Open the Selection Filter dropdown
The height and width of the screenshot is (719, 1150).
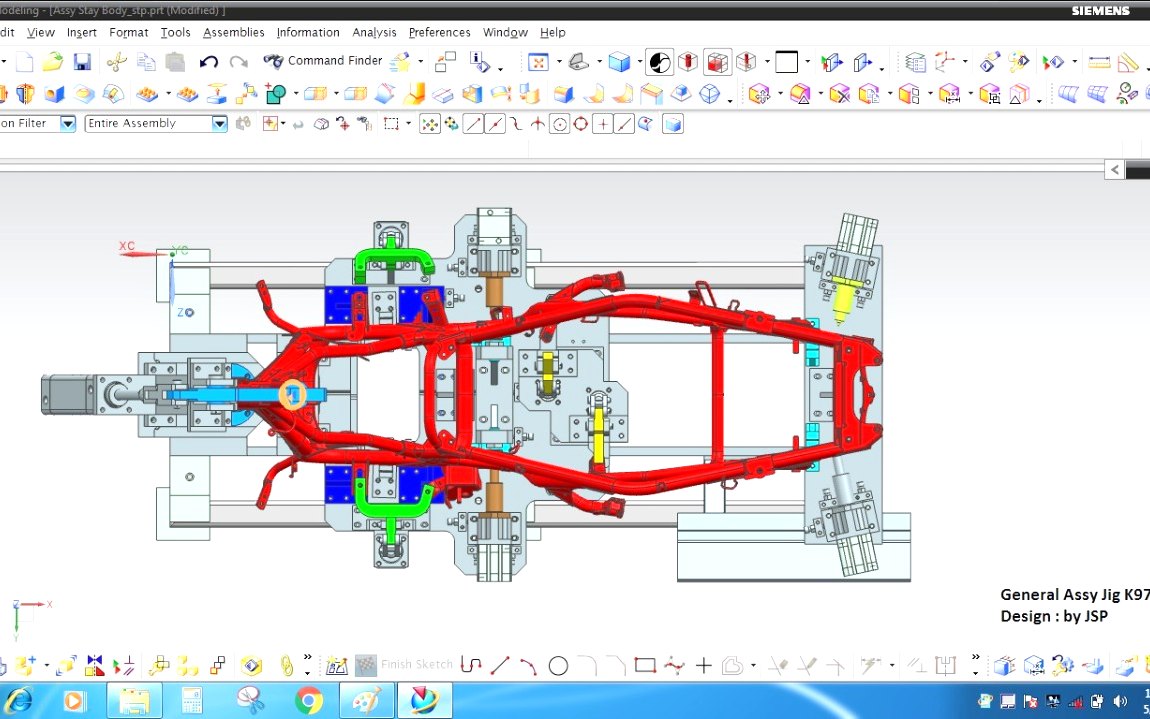67,123
